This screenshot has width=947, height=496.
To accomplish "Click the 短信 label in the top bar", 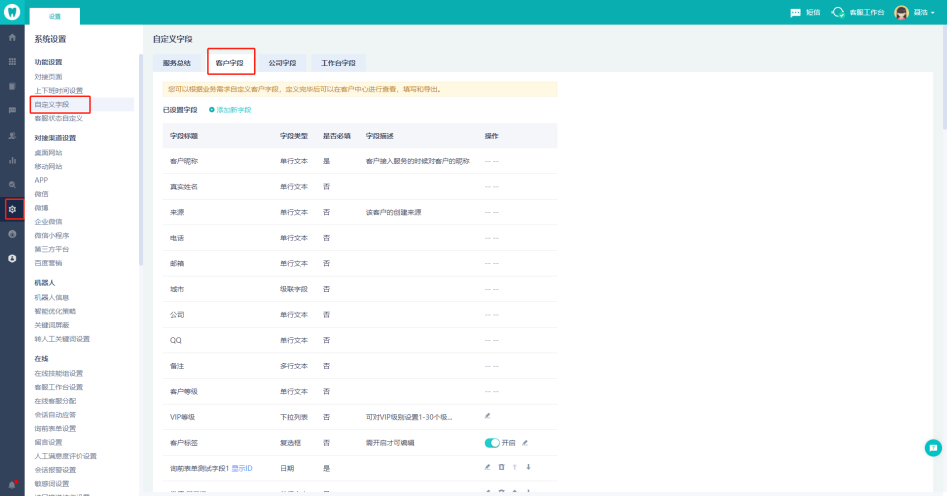I will 813,13.
